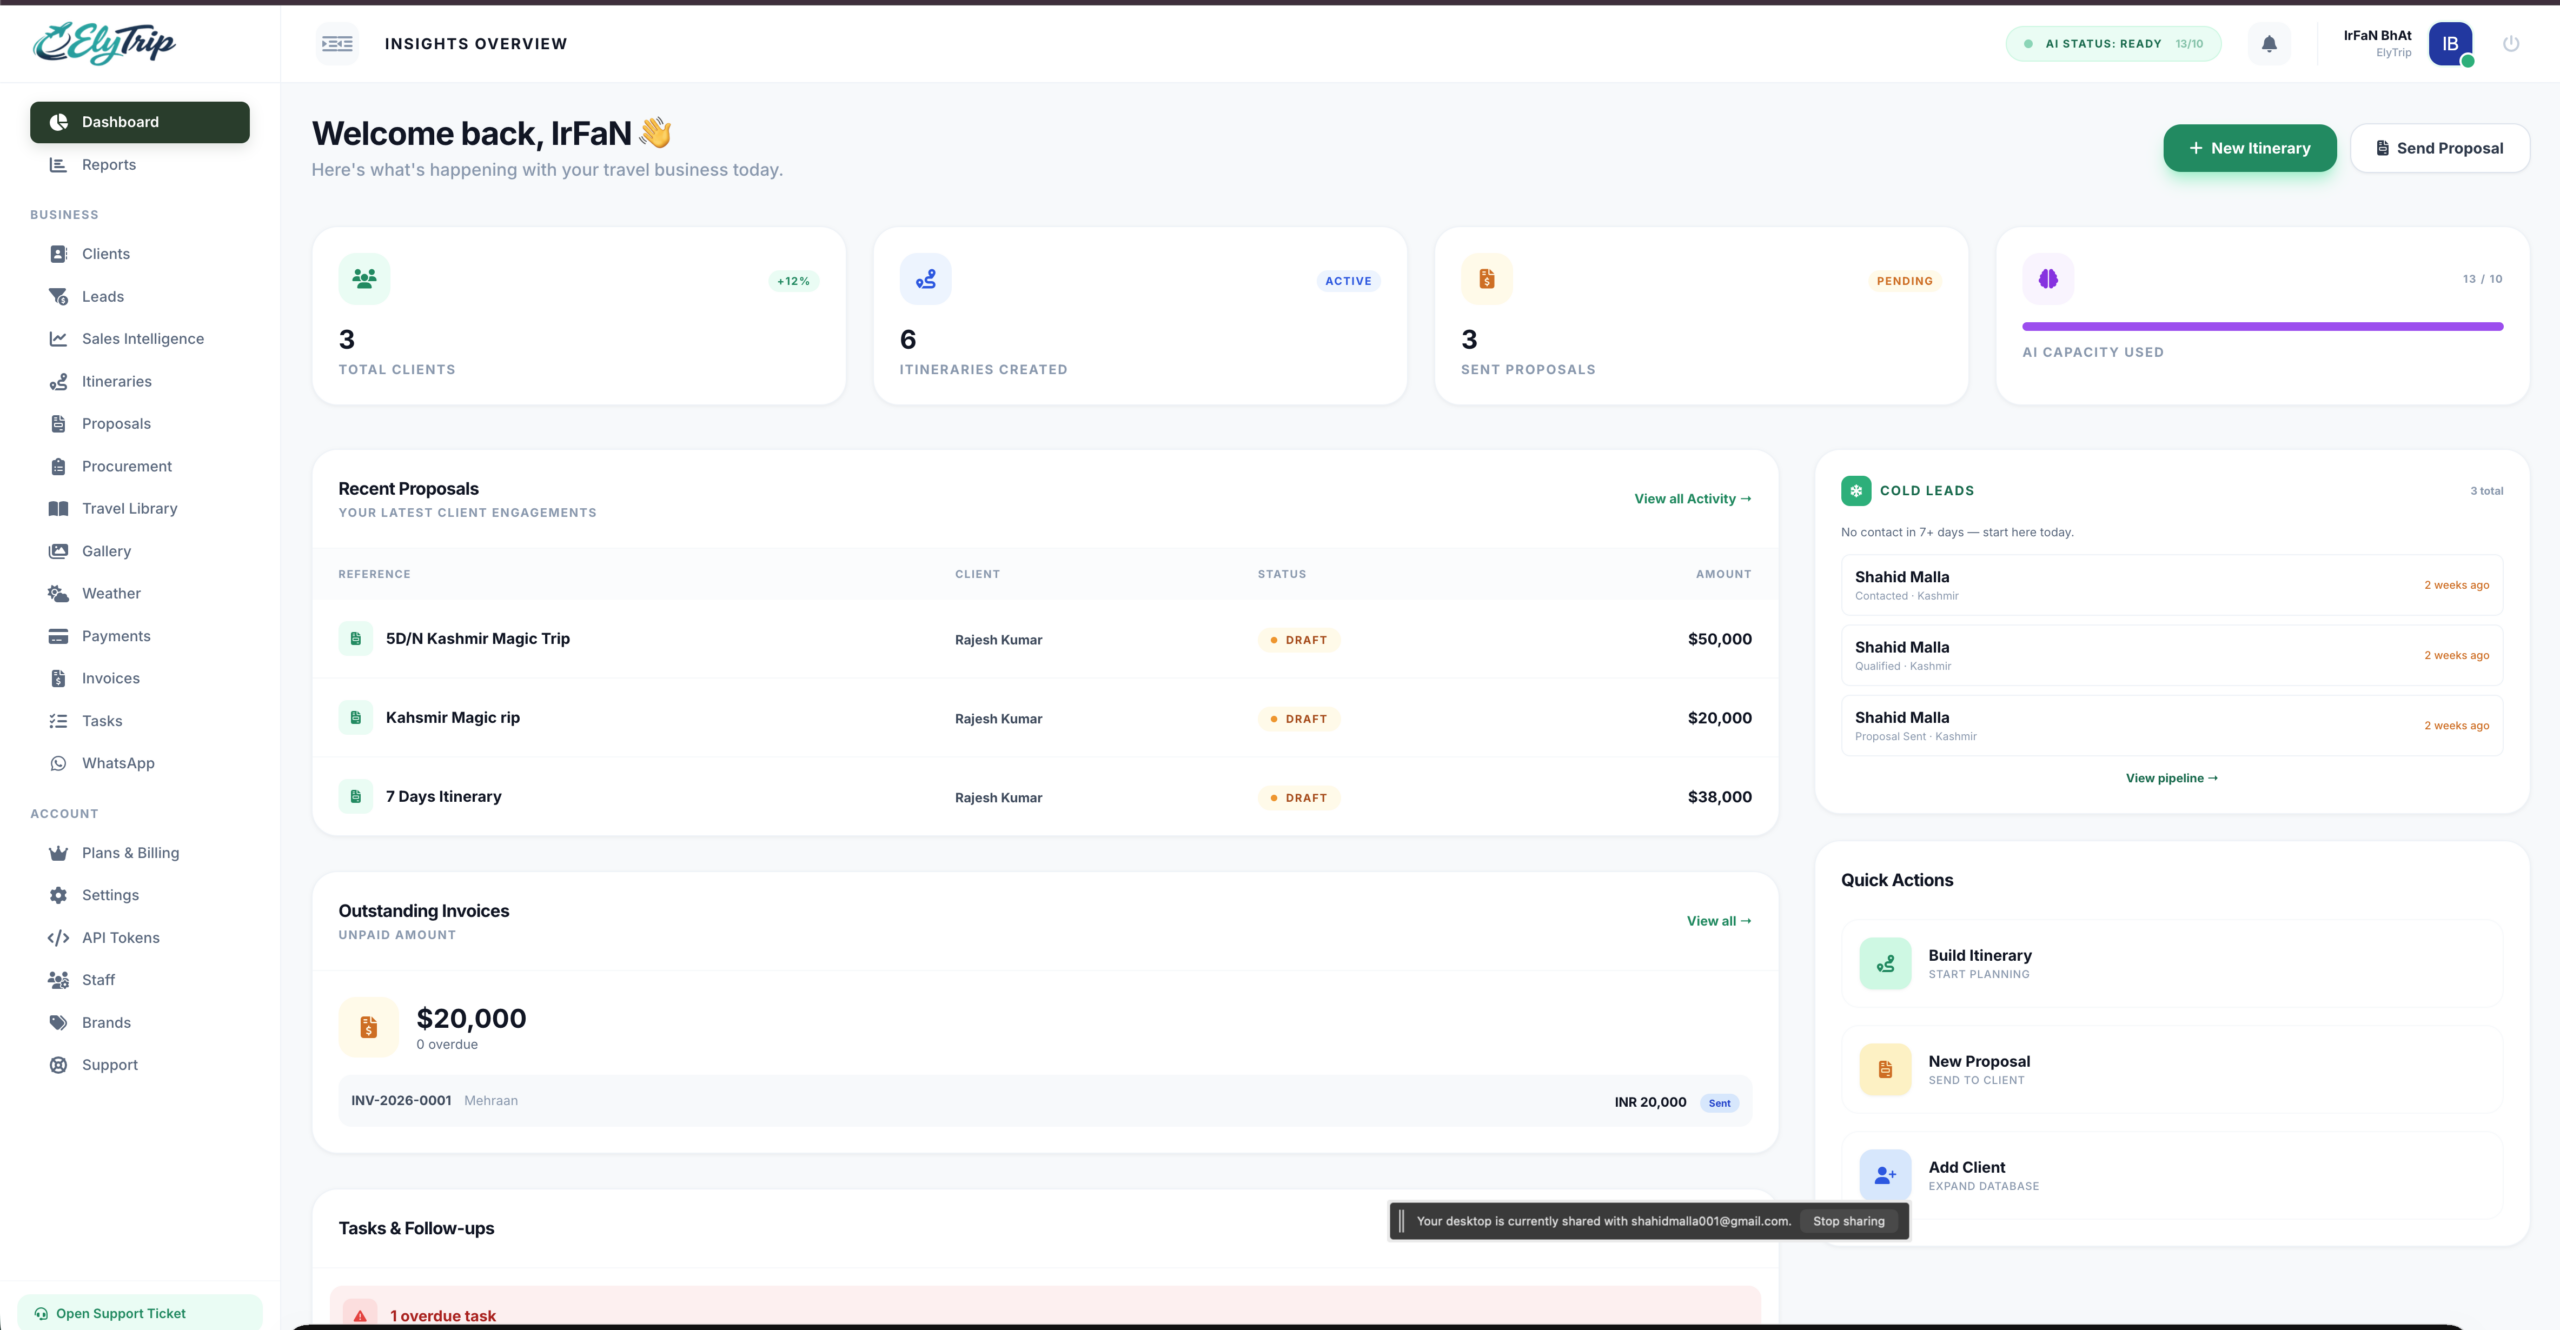Open the IB user avatar
The height and width of the screenshot is (1330, 2560).
(x=2450, y=44)
